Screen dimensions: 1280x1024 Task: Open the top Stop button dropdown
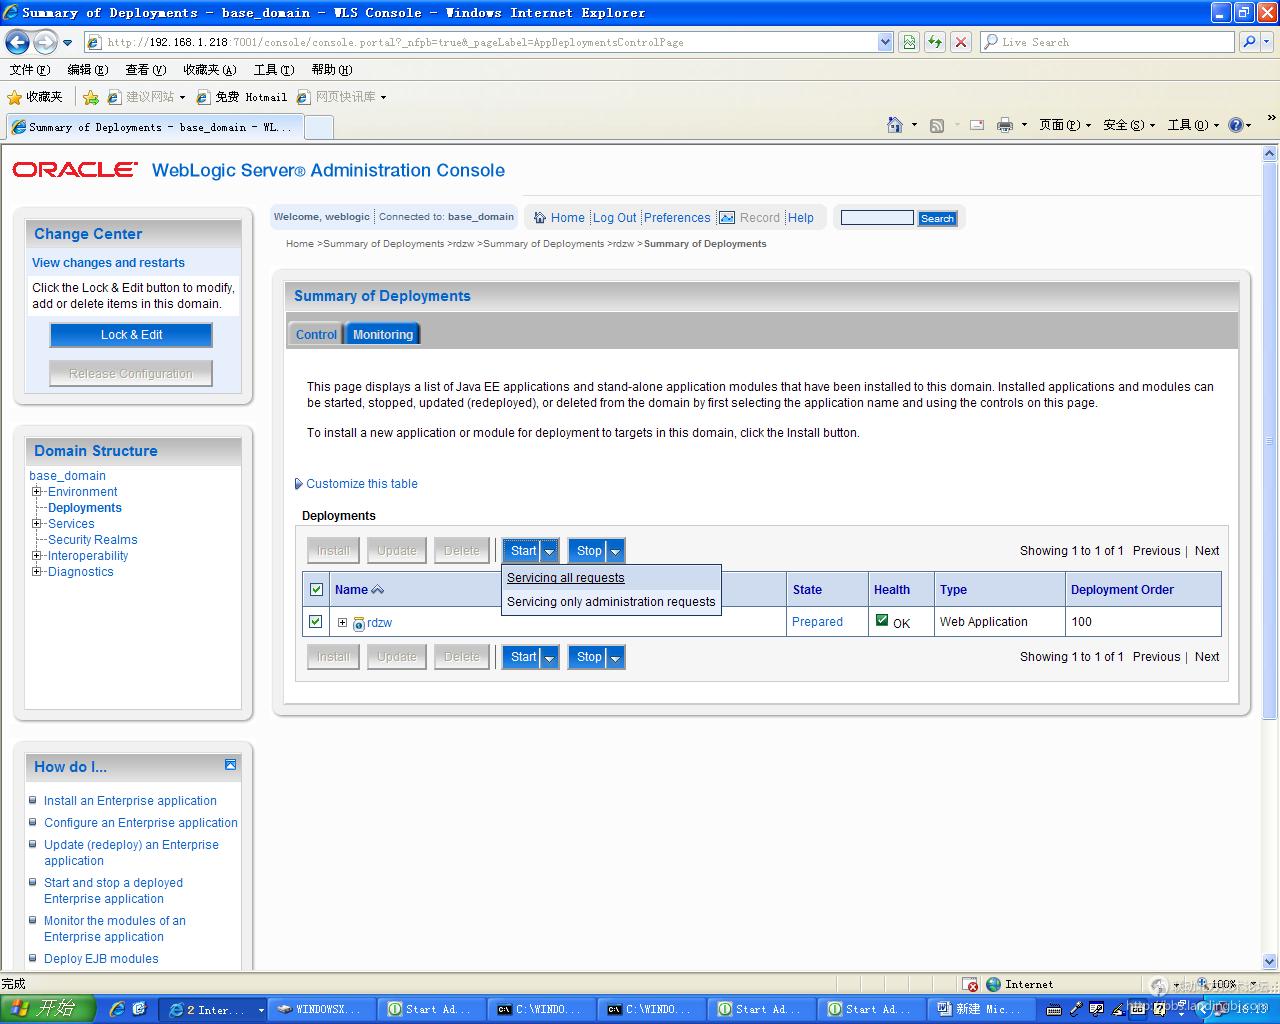tap(615, 551)
